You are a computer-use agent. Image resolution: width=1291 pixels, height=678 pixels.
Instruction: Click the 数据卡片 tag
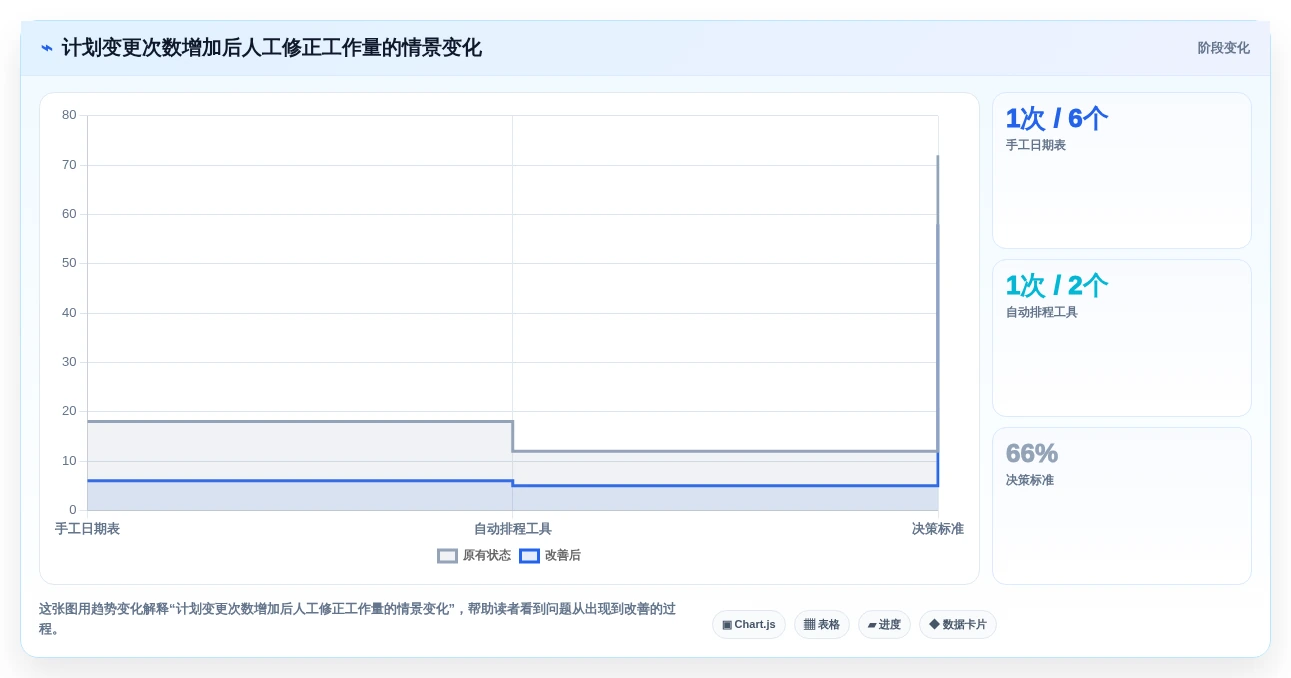958,625
